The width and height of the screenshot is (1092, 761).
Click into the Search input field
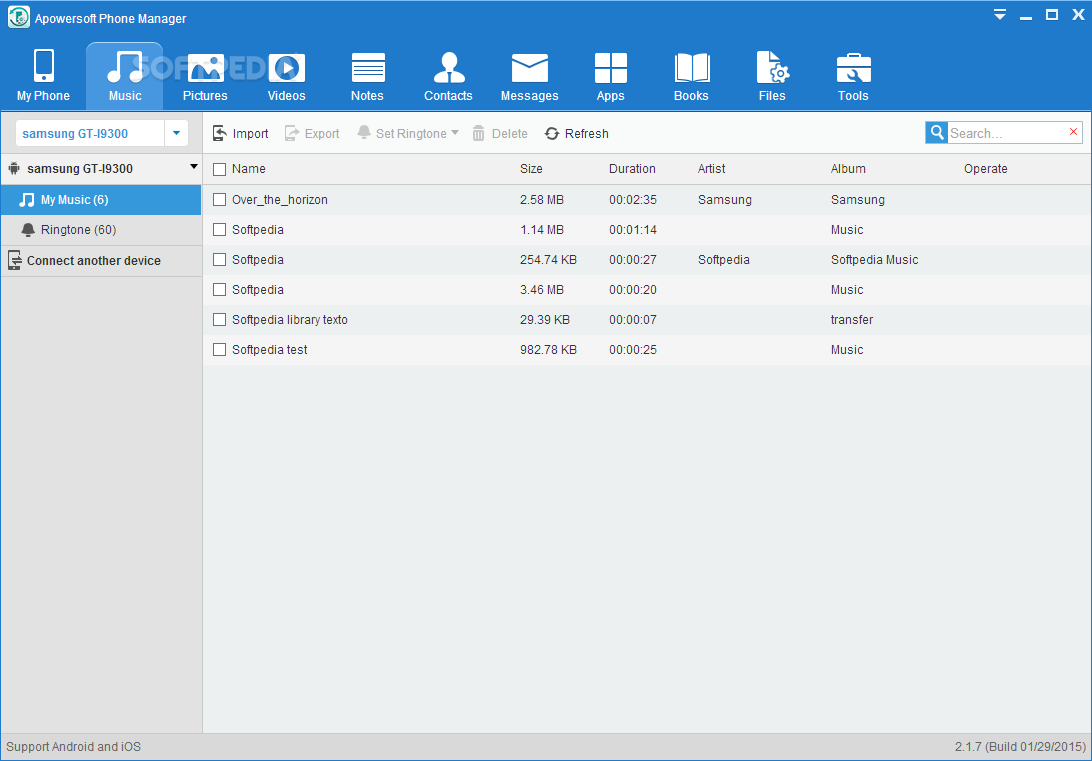point(1007,133)
